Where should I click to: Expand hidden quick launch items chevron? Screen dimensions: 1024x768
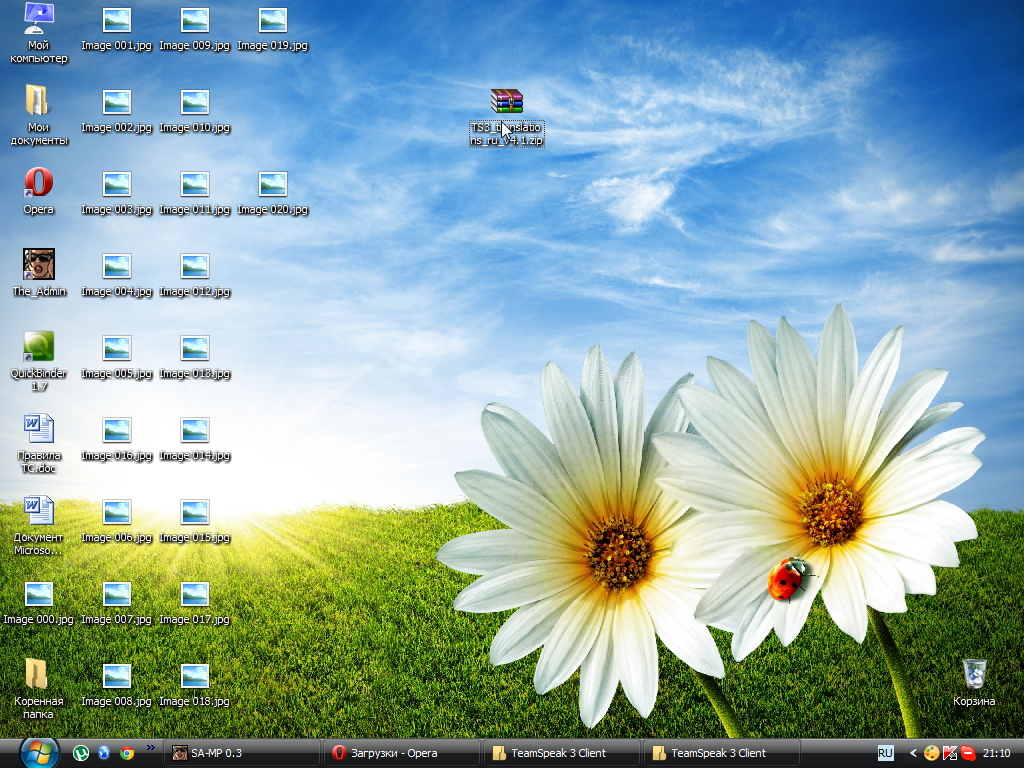click(x=151, y=748)
